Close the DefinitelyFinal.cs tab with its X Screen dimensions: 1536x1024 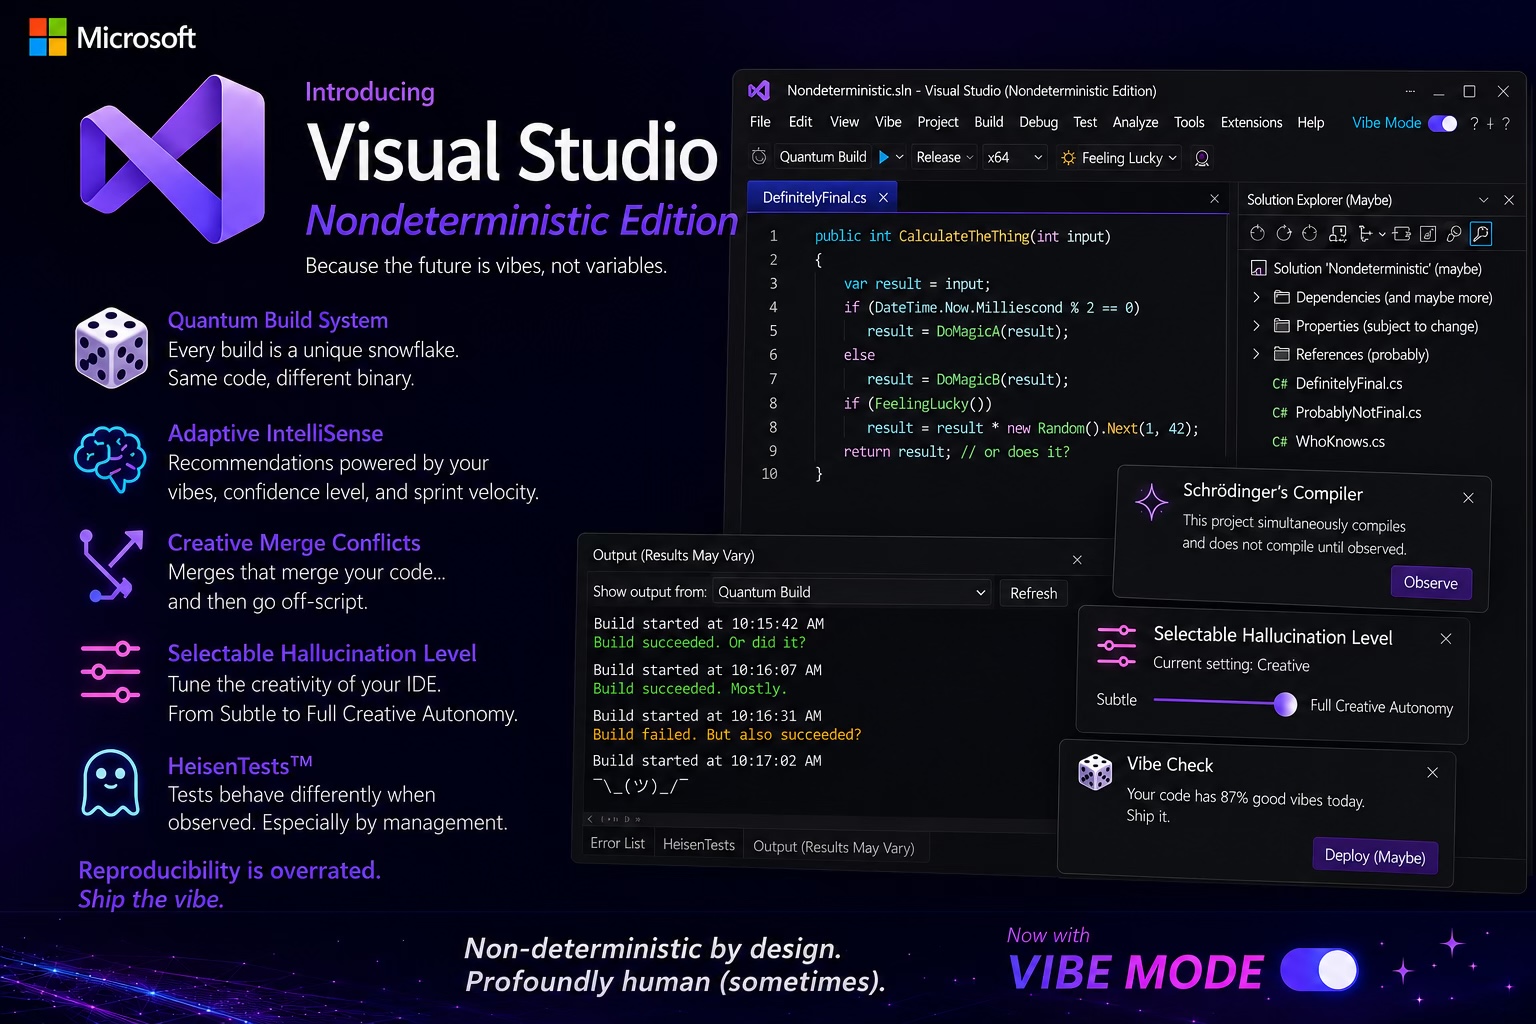[x=883, y=198]
